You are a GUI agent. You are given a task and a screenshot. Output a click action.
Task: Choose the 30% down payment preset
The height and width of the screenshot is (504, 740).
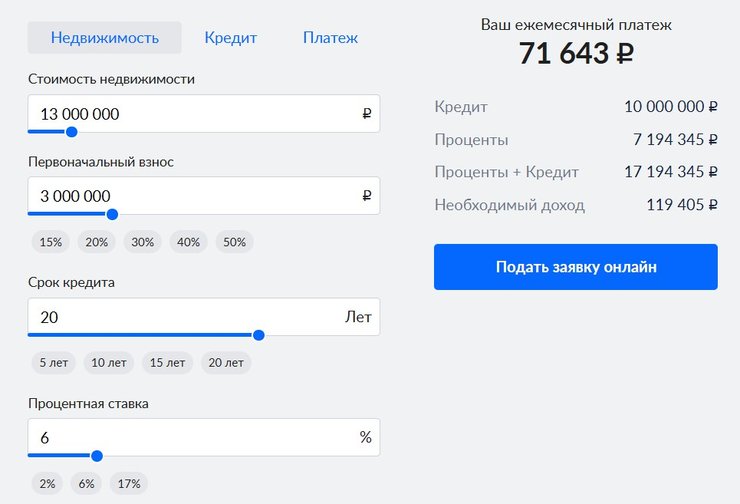143,242
